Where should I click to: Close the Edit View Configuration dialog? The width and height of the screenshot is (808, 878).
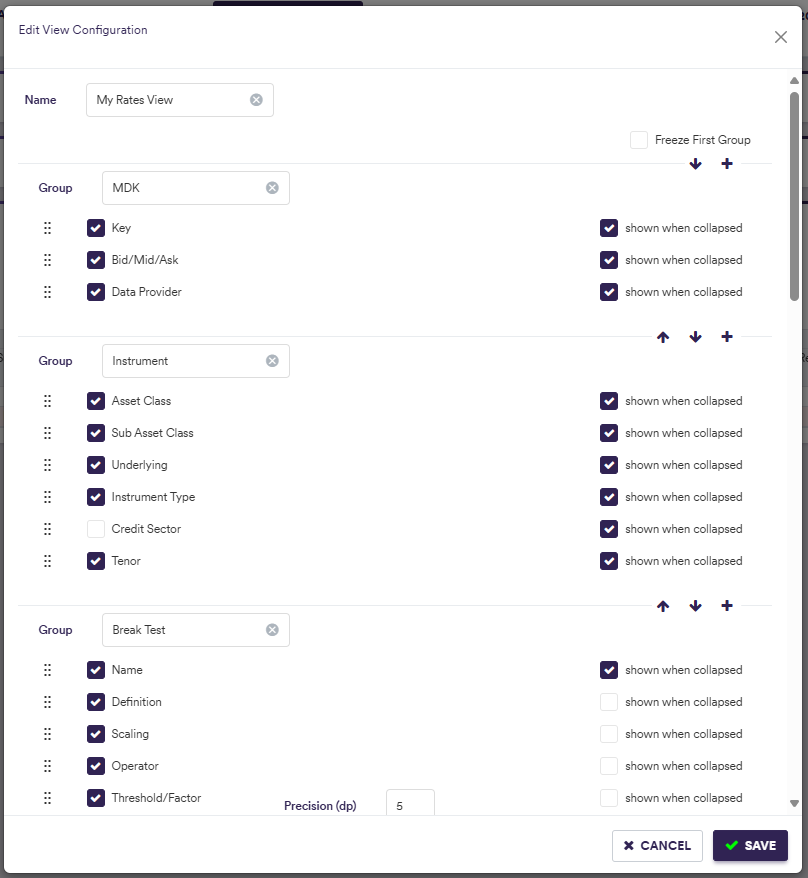coord(781,37)
